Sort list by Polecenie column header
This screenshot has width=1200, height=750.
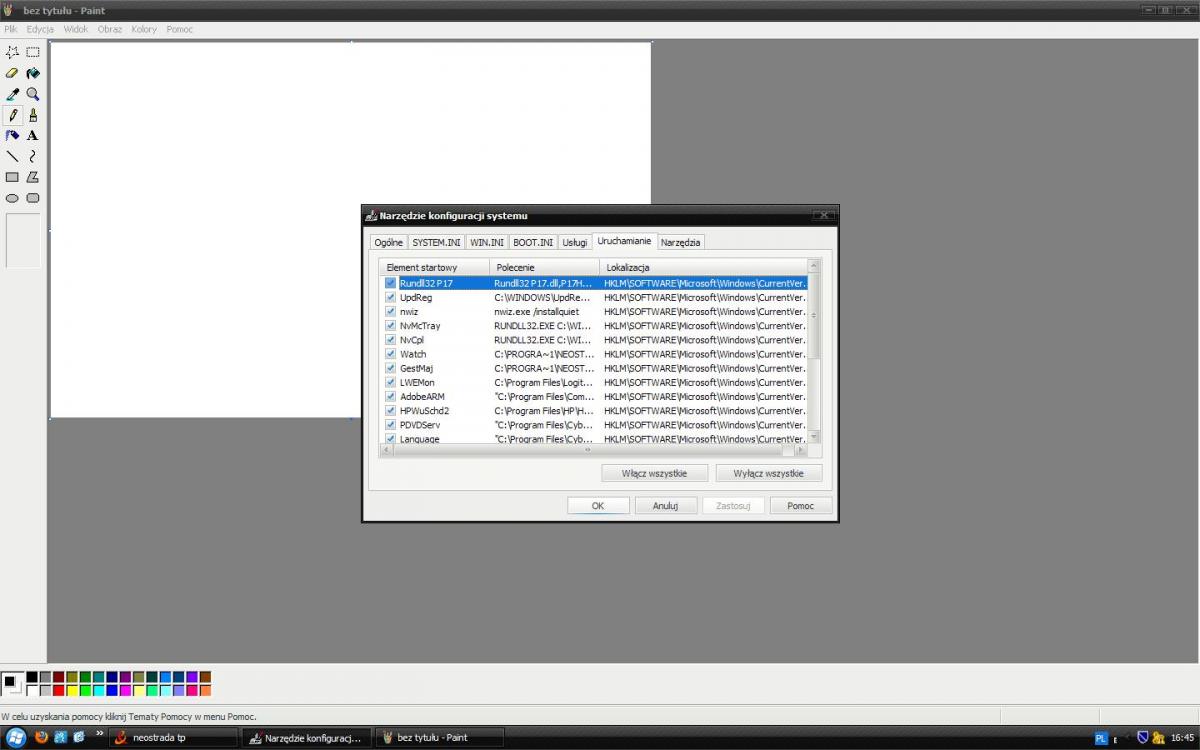pyautogui.click(x=545, y=267)
